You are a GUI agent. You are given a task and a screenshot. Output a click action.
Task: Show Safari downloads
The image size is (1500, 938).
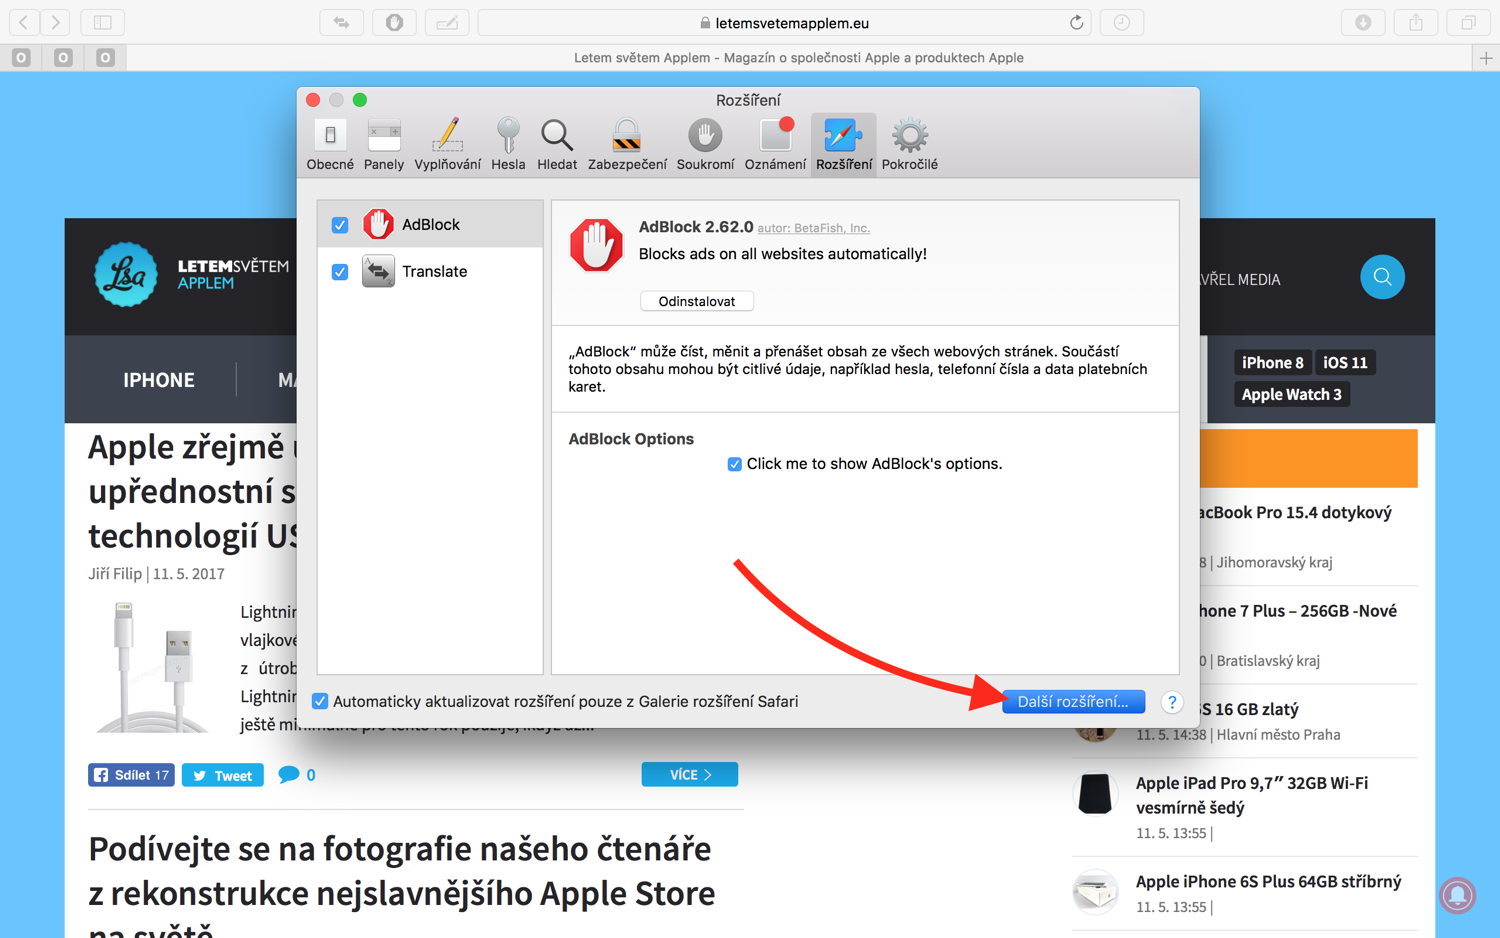1363,22
